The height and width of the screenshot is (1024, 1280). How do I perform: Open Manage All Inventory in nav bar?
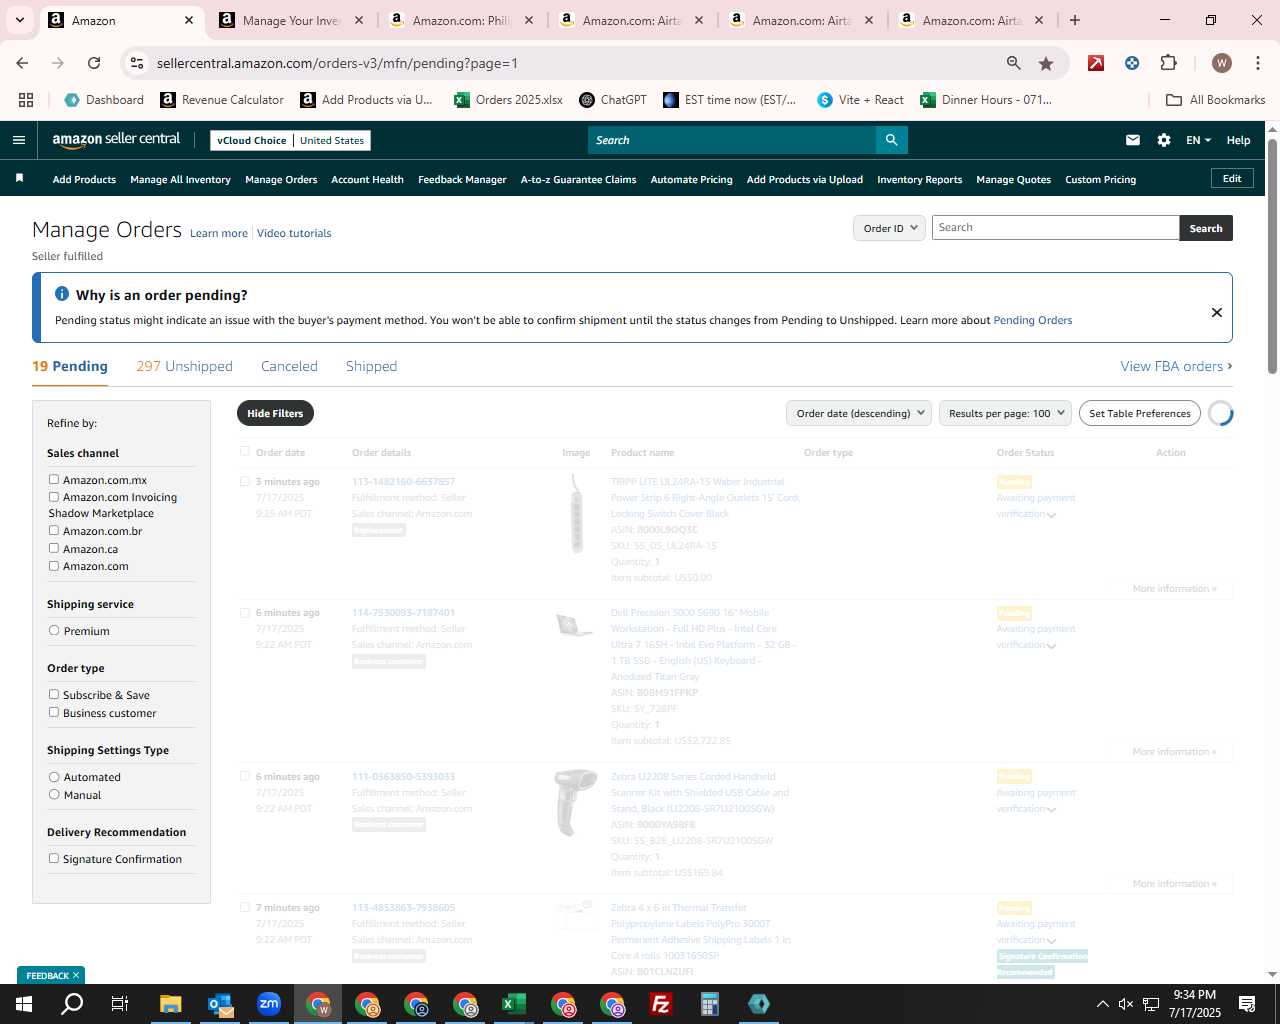point(180,179)
